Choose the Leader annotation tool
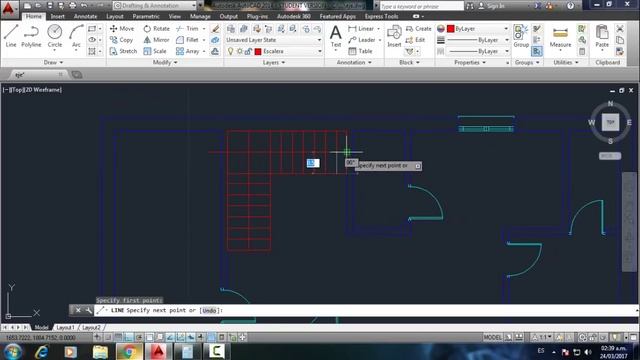This screenshot has height=360, width=640. pyautogui.click(x=362, y=40)
